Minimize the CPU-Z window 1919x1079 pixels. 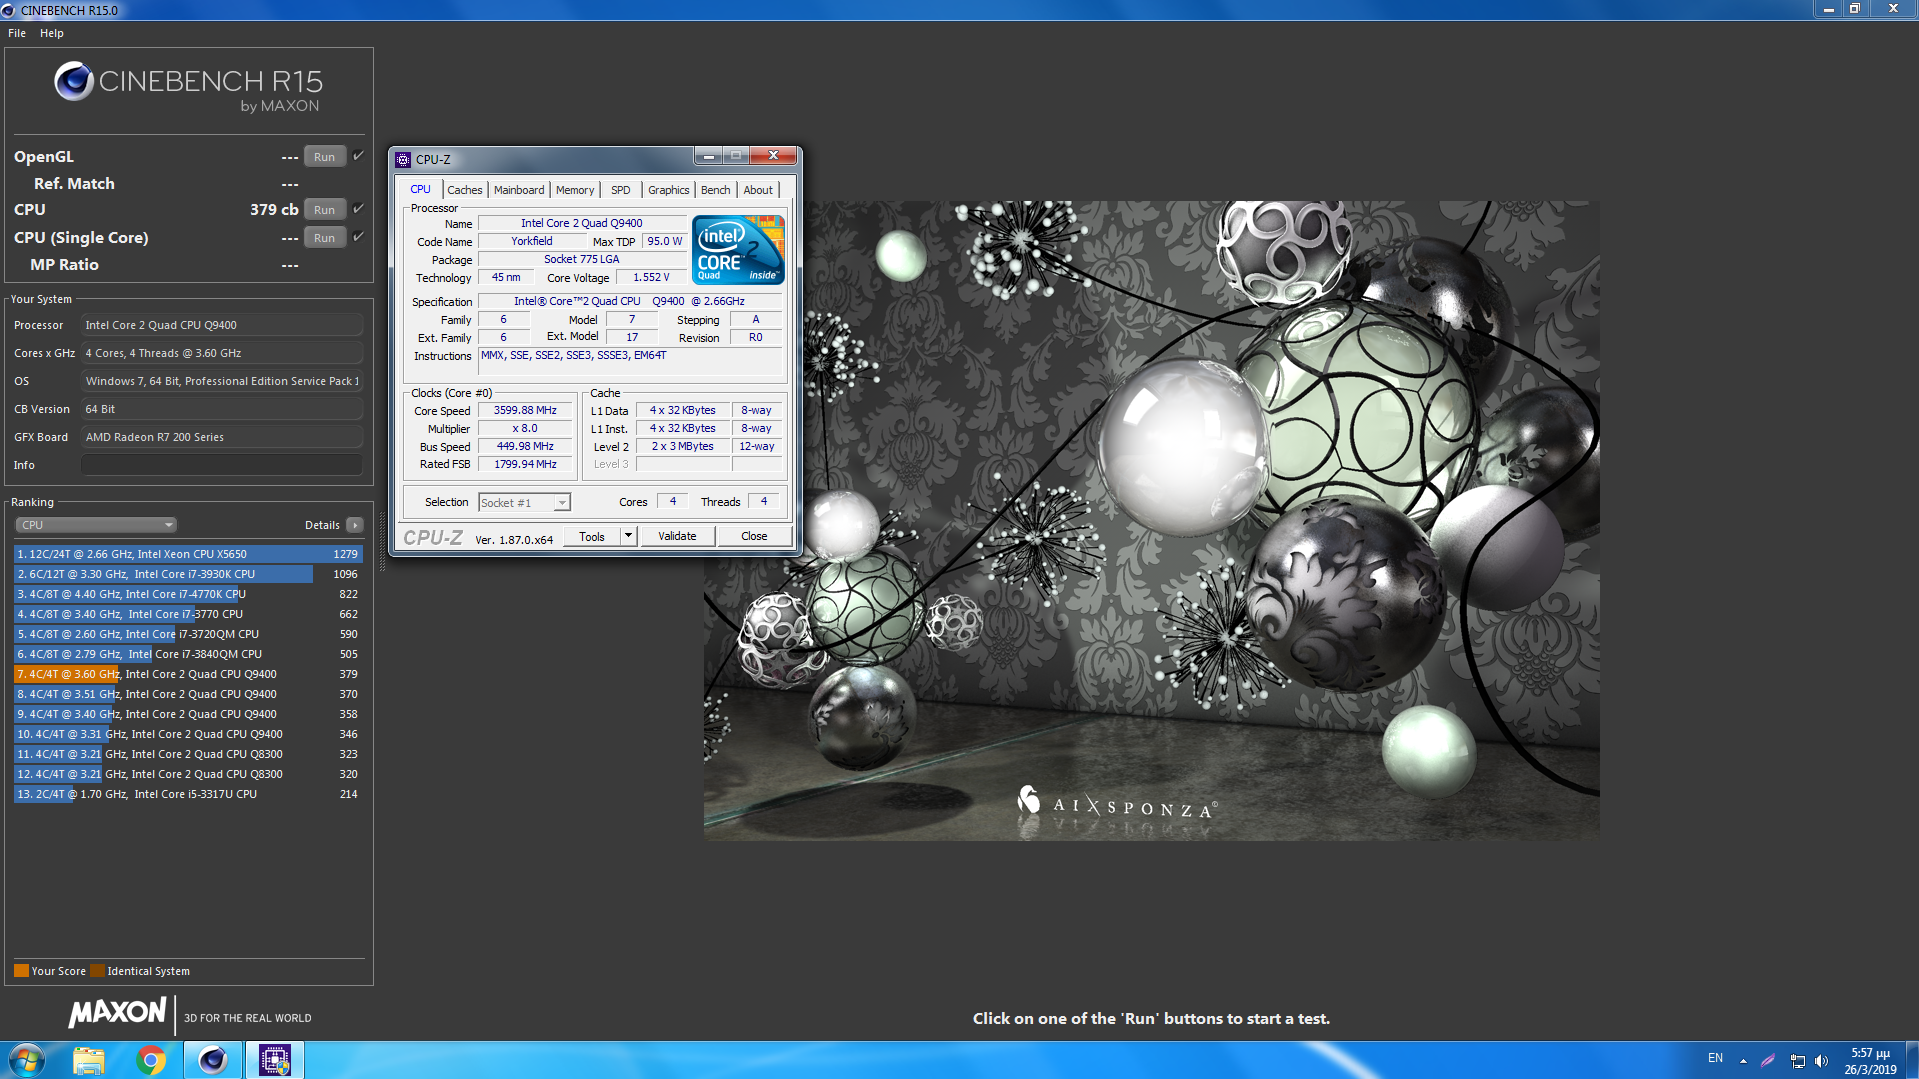[708, 156]
